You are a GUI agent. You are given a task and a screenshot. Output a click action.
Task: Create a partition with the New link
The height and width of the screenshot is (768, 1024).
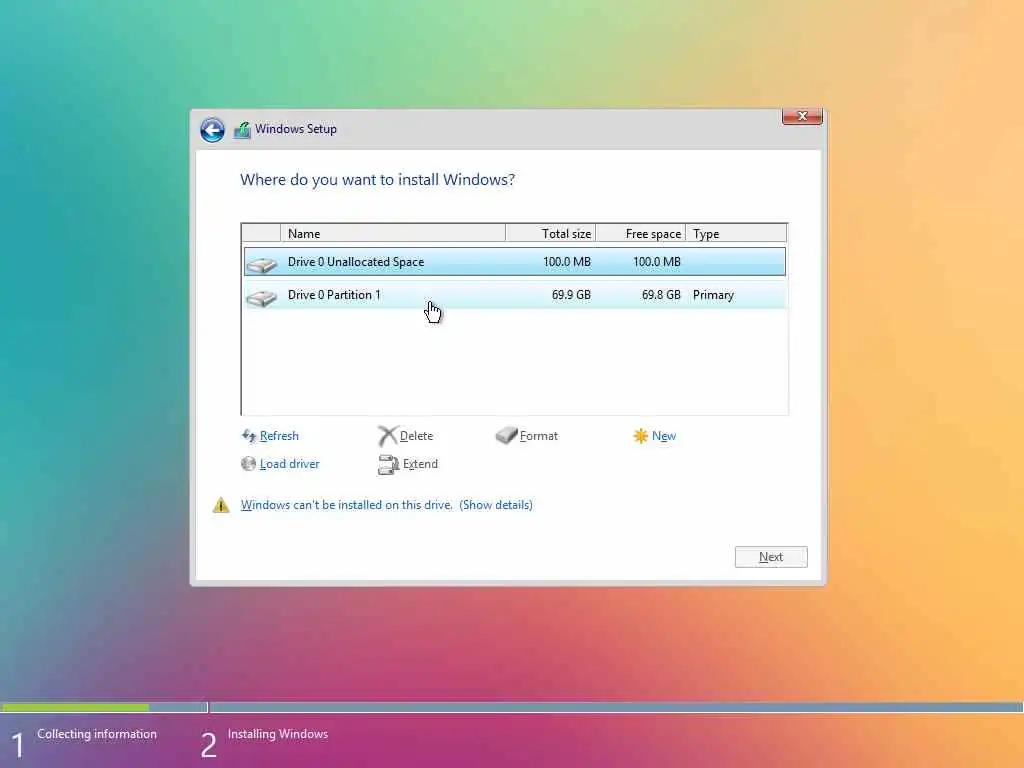click(x=664, y=436)
